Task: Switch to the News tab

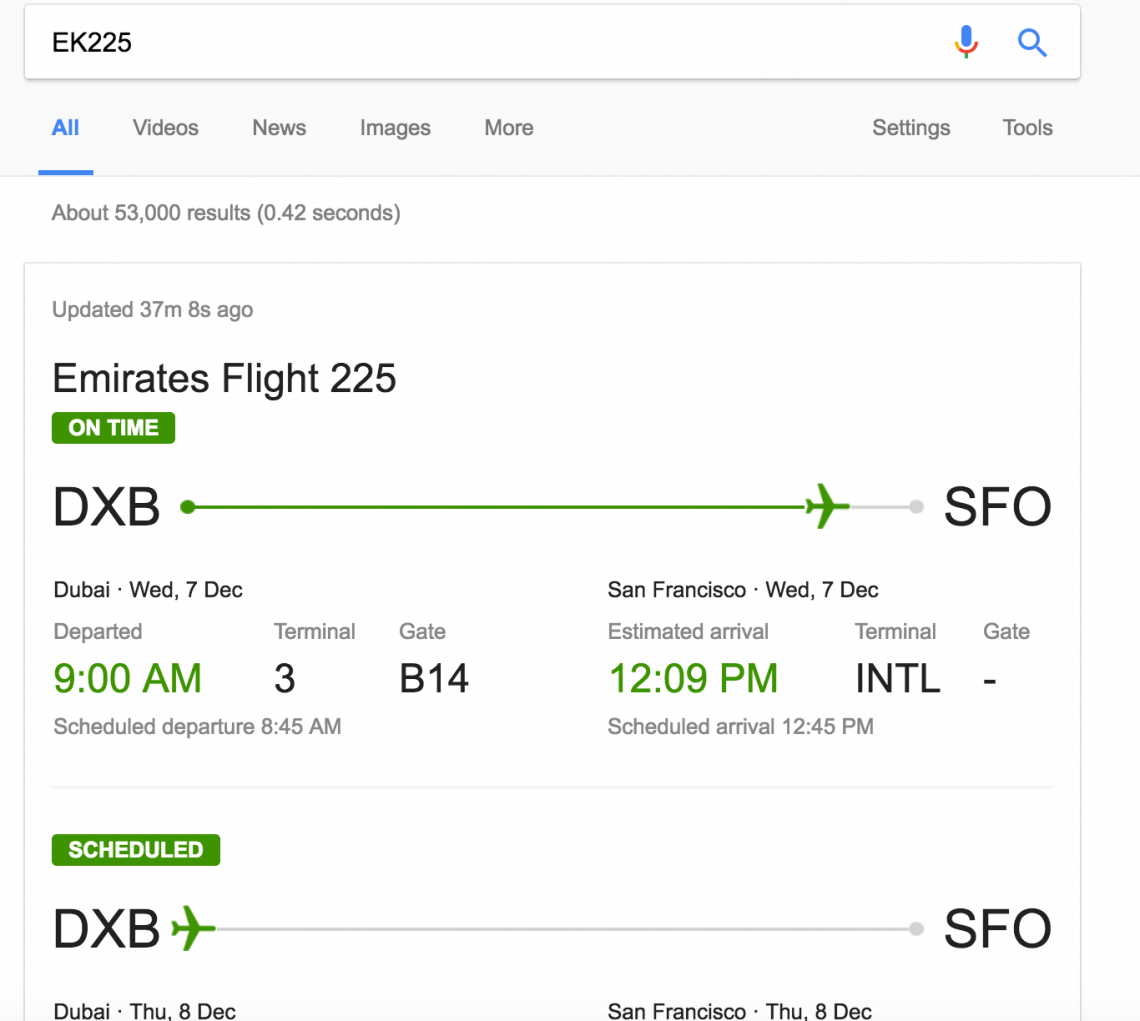Action: tap(278, 128)
